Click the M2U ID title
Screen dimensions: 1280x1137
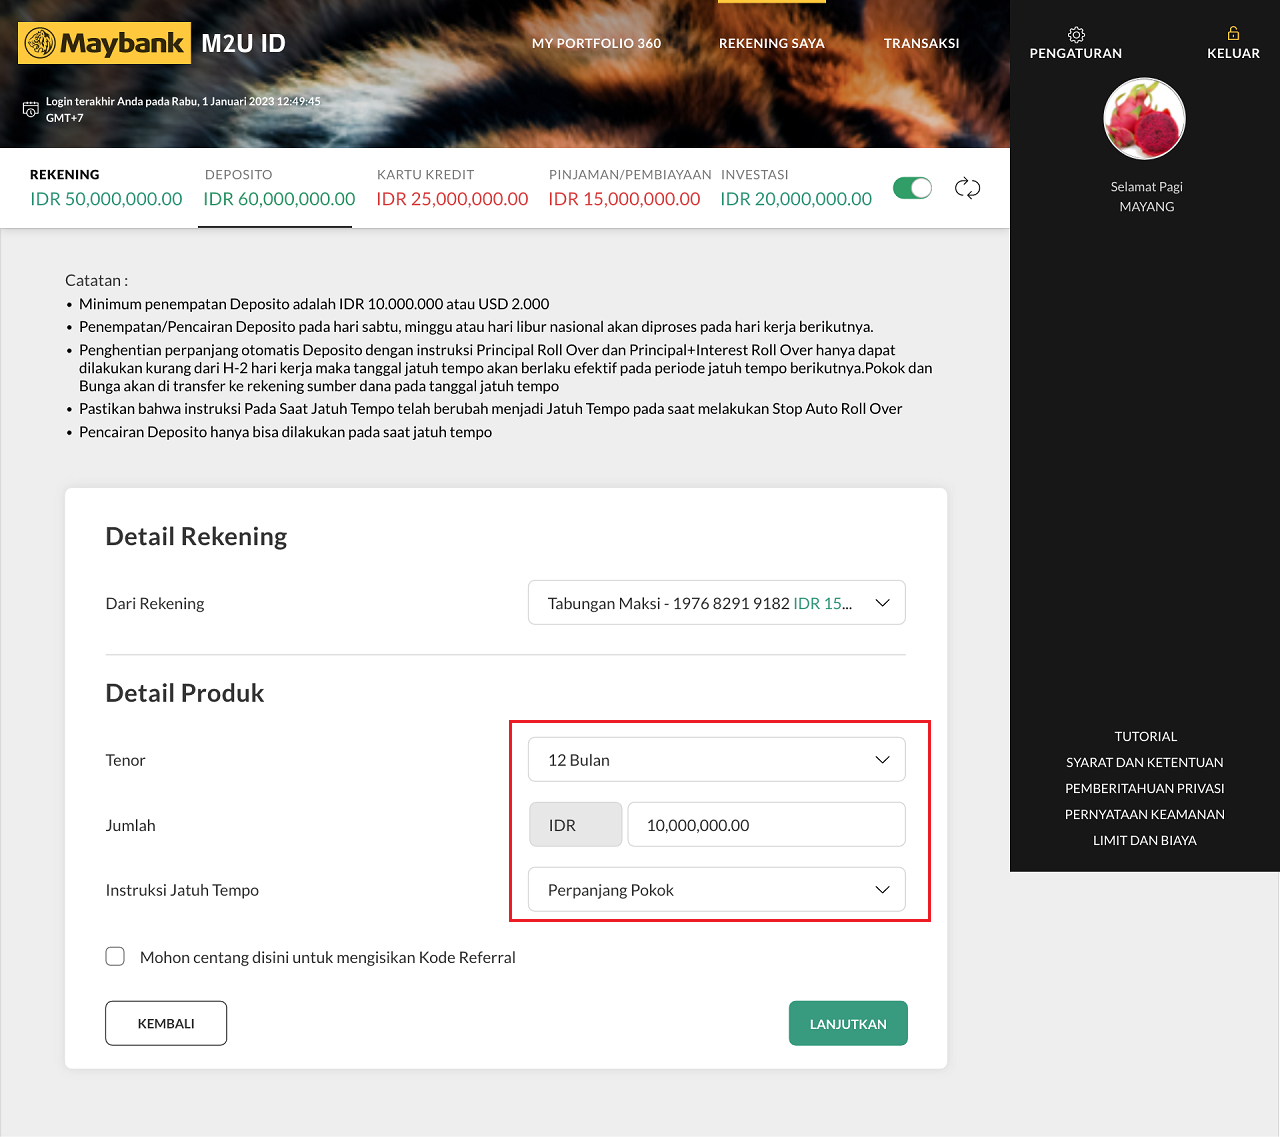tap(243, 43)
